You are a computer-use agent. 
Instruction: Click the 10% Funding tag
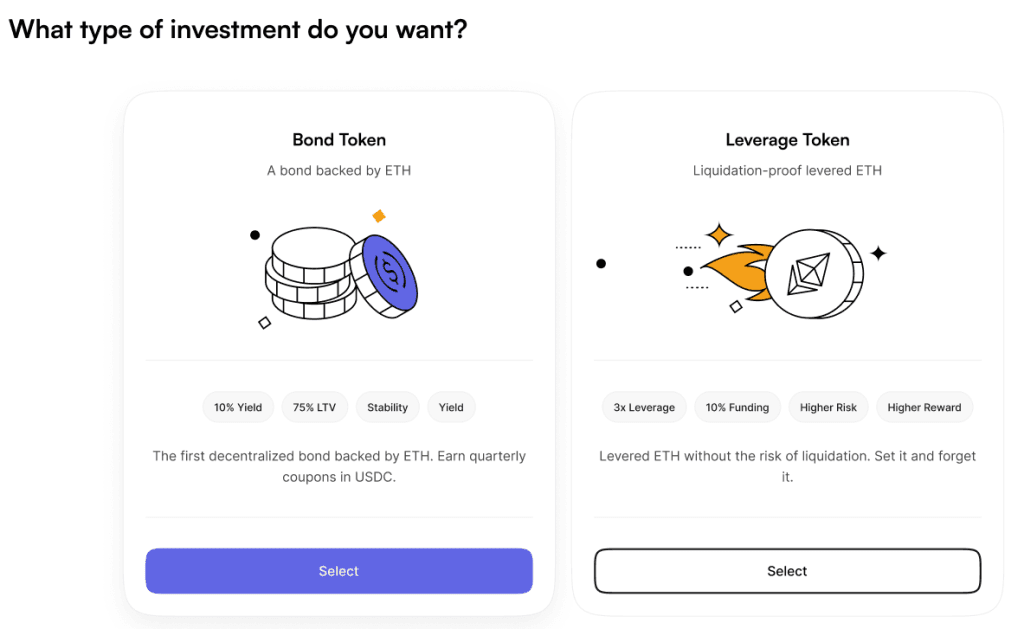pyautogui.click(x=737, y=408)
